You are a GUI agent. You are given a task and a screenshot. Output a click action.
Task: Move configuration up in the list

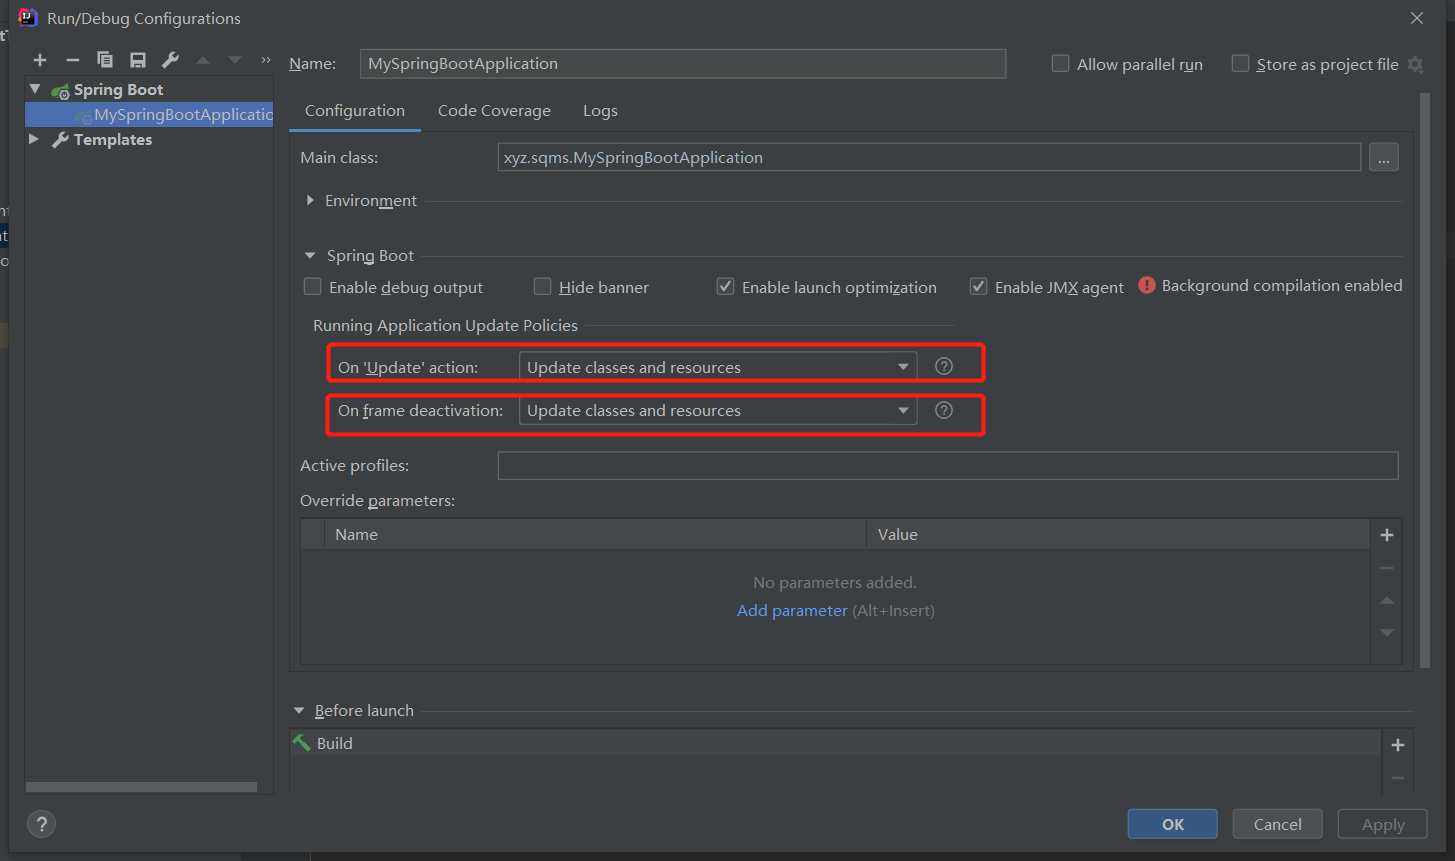point(203,61)
